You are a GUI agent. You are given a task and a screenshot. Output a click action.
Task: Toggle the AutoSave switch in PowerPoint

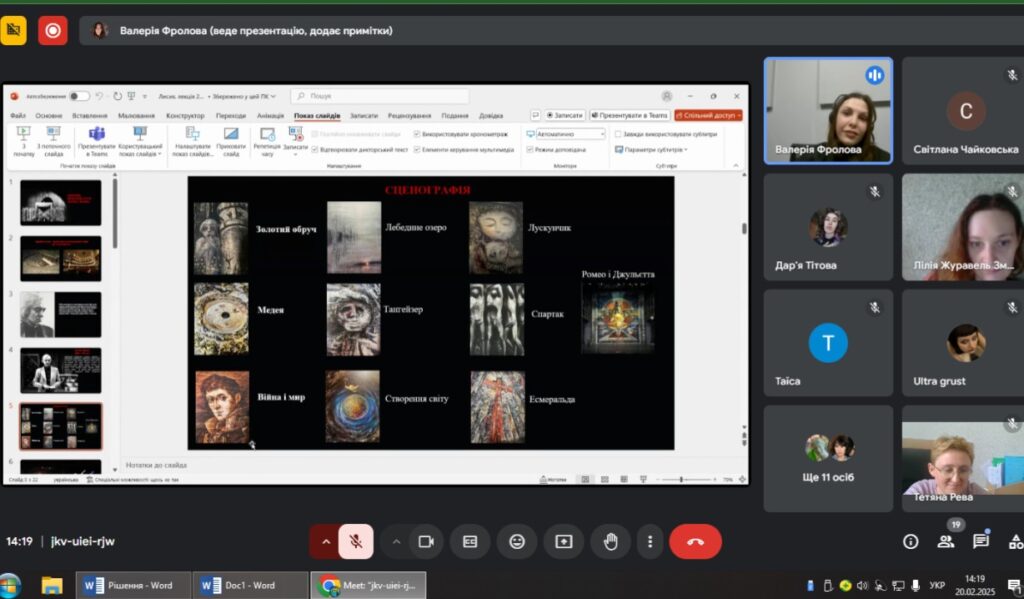[78, 96]
